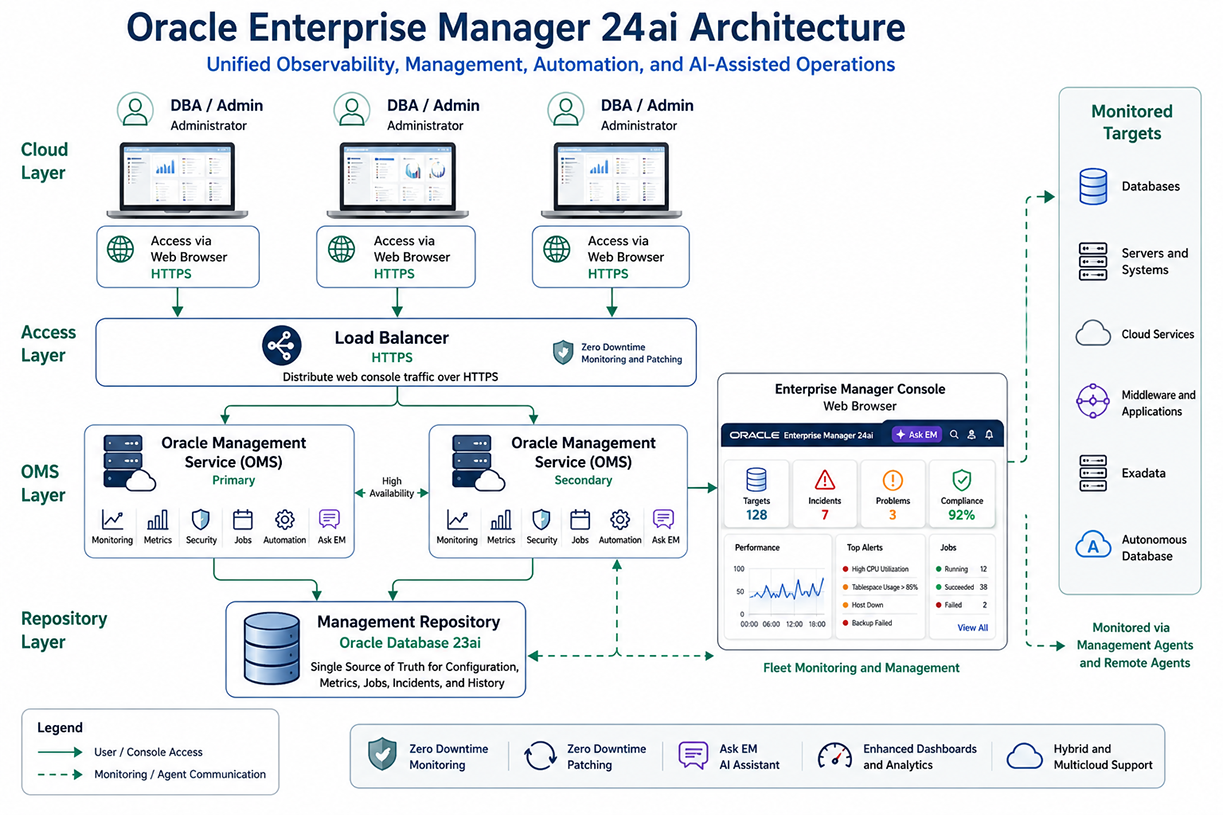Click the Databases icon in Monitored Targets
The height and width of the screenshot is (815, 1223).
(1093, 186)
